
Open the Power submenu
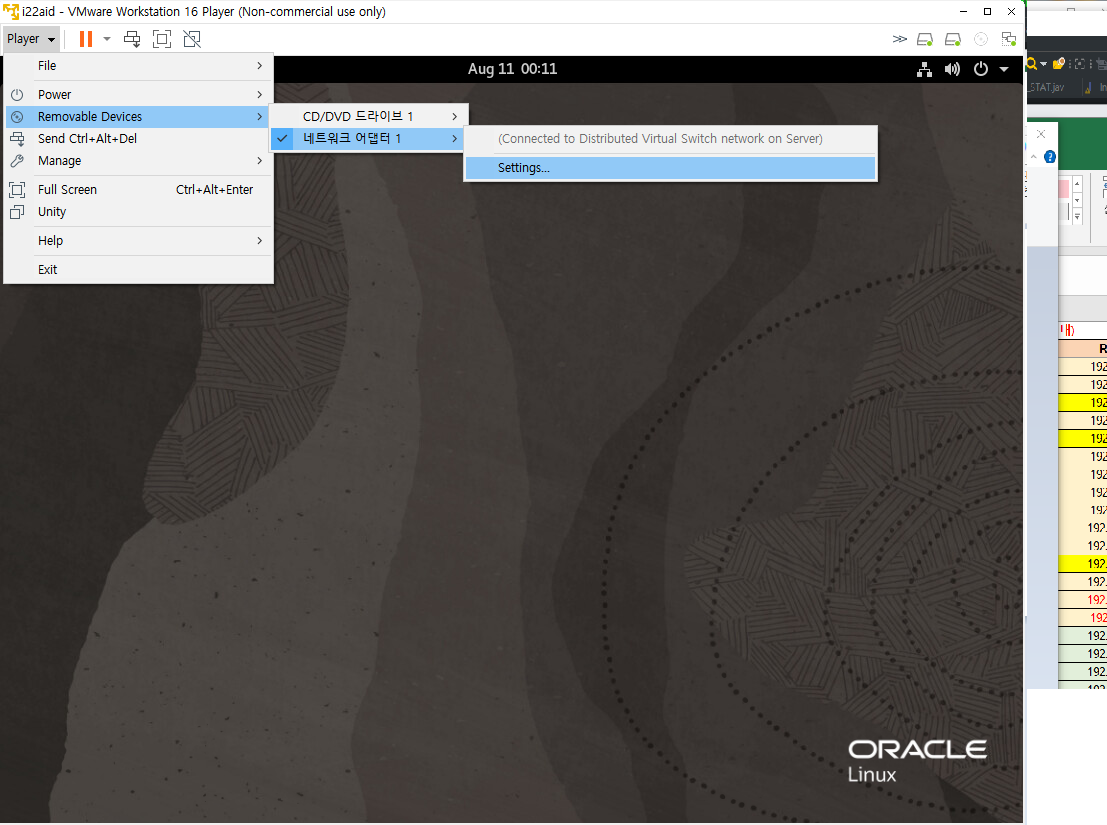[x=138, y=95]
